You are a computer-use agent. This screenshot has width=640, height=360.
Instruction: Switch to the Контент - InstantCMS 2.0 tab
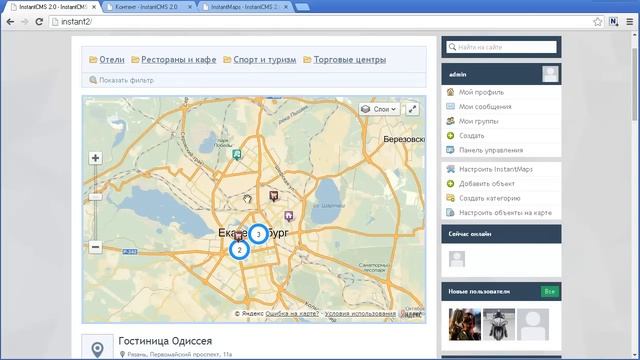[x=147, y=7]
